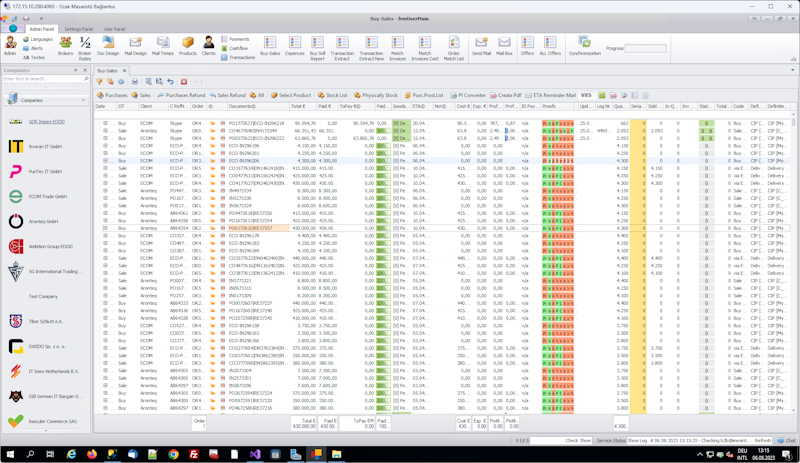Open the Buy Sell Report
Screen dimensions: 800x463
pos(317,48)
